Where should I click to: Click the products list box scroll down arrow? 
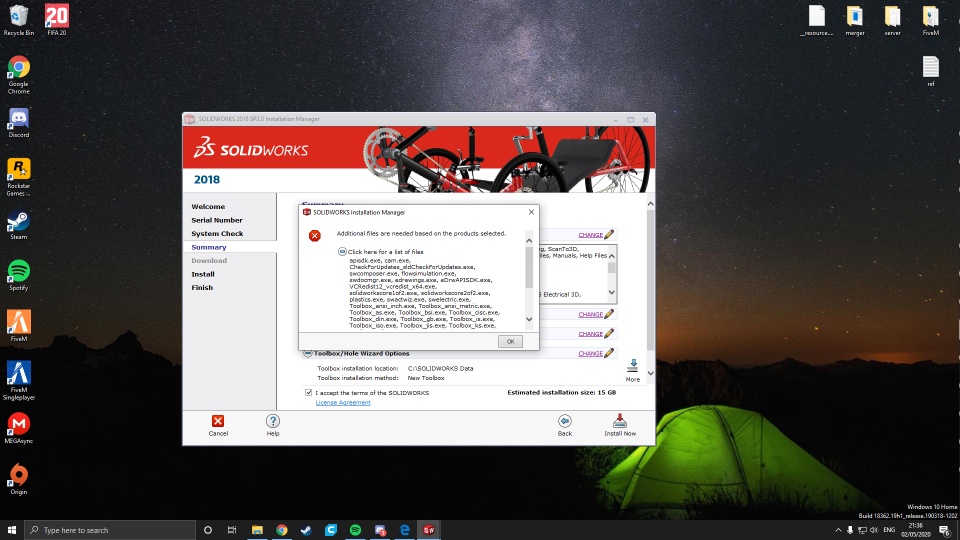(x=612, y=293)
